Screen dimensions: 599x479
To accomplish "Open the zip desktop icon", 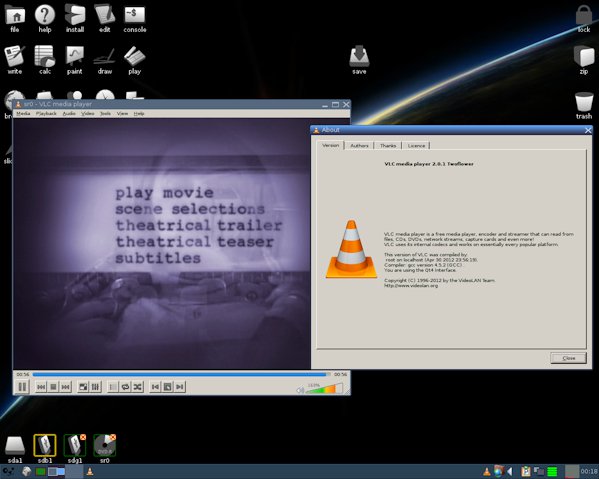I will tap(584, 60).
